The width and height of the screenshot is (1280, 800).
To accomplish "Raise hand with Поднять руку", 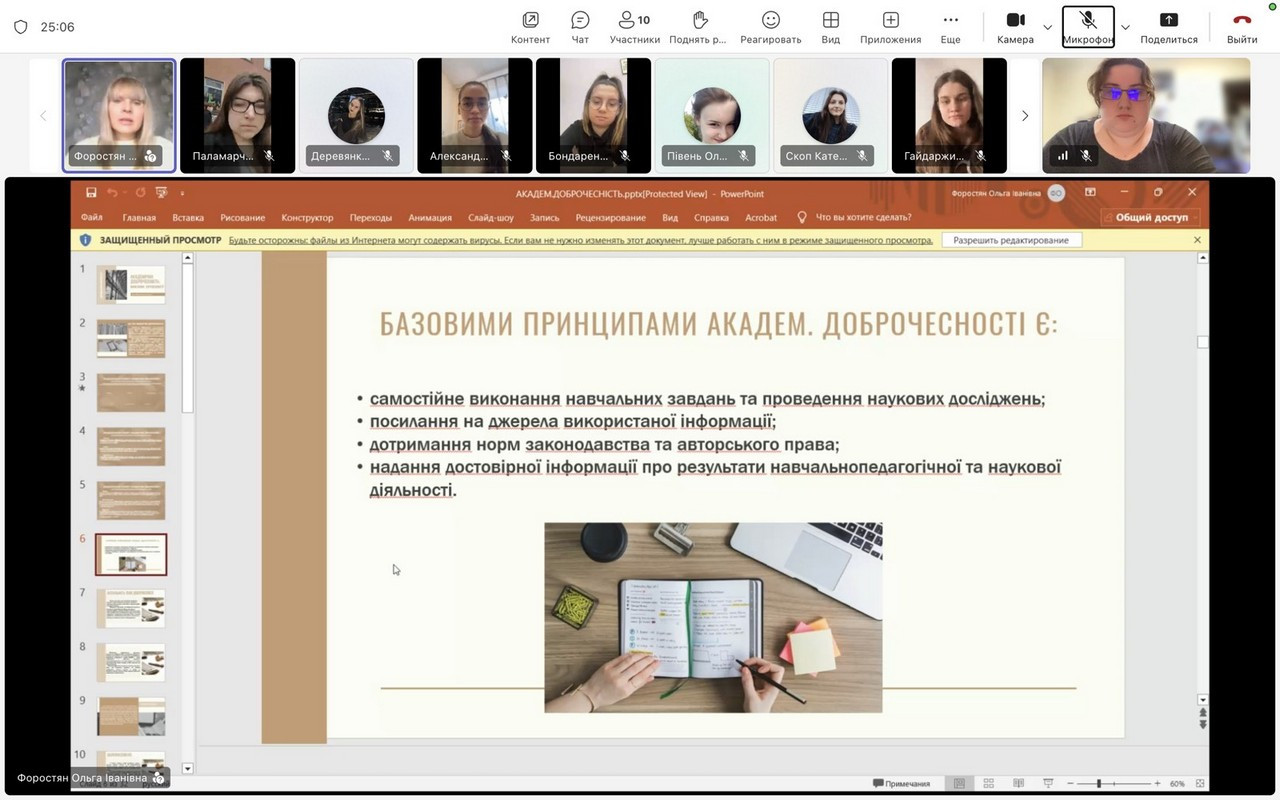I will [698, 27].
